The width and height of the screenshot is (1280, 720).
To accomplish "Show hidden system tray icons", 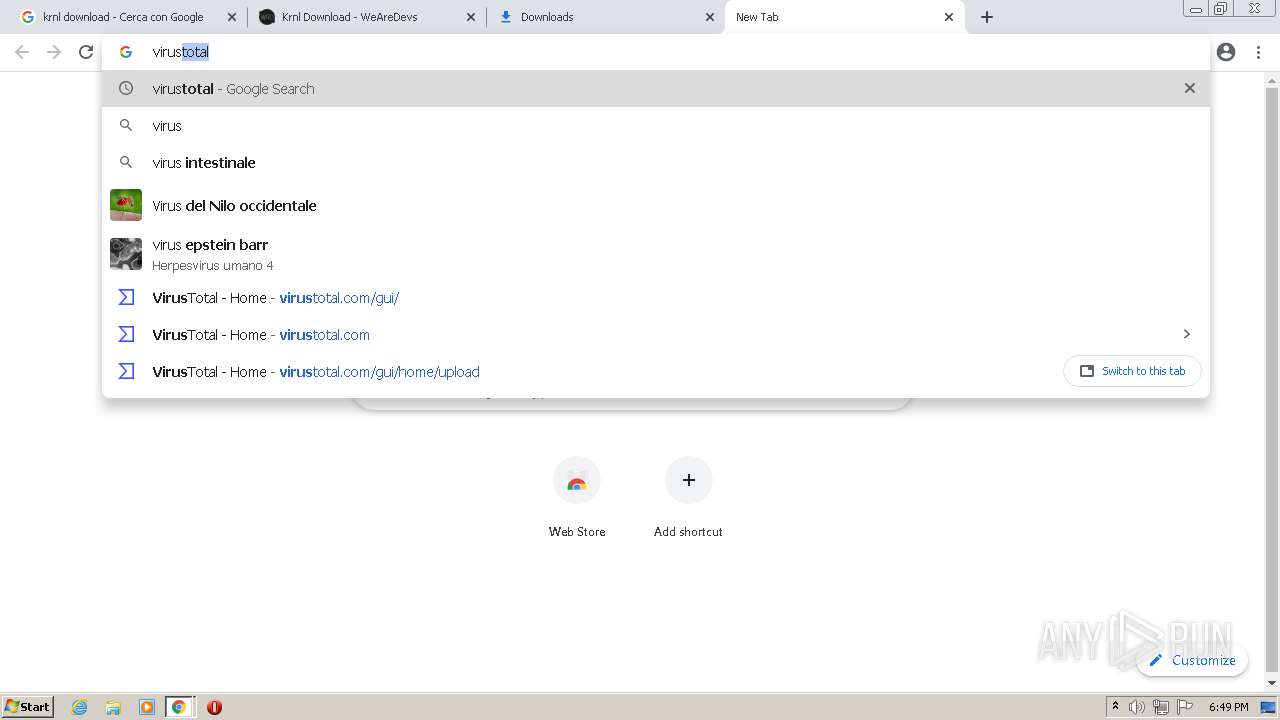I will pyautogui.click(x=1116, y=707).
